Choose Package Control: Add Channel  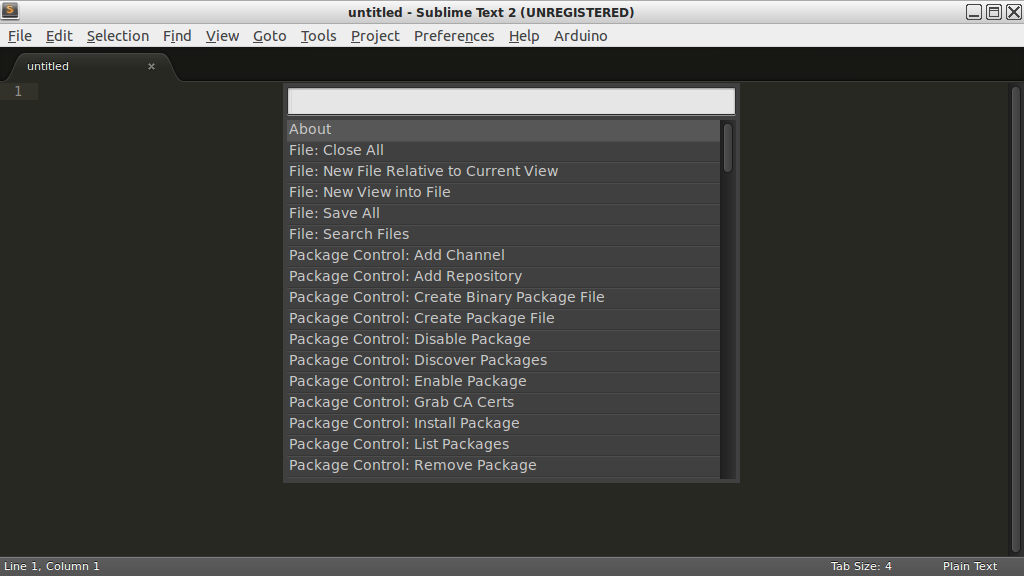(504, 255)
